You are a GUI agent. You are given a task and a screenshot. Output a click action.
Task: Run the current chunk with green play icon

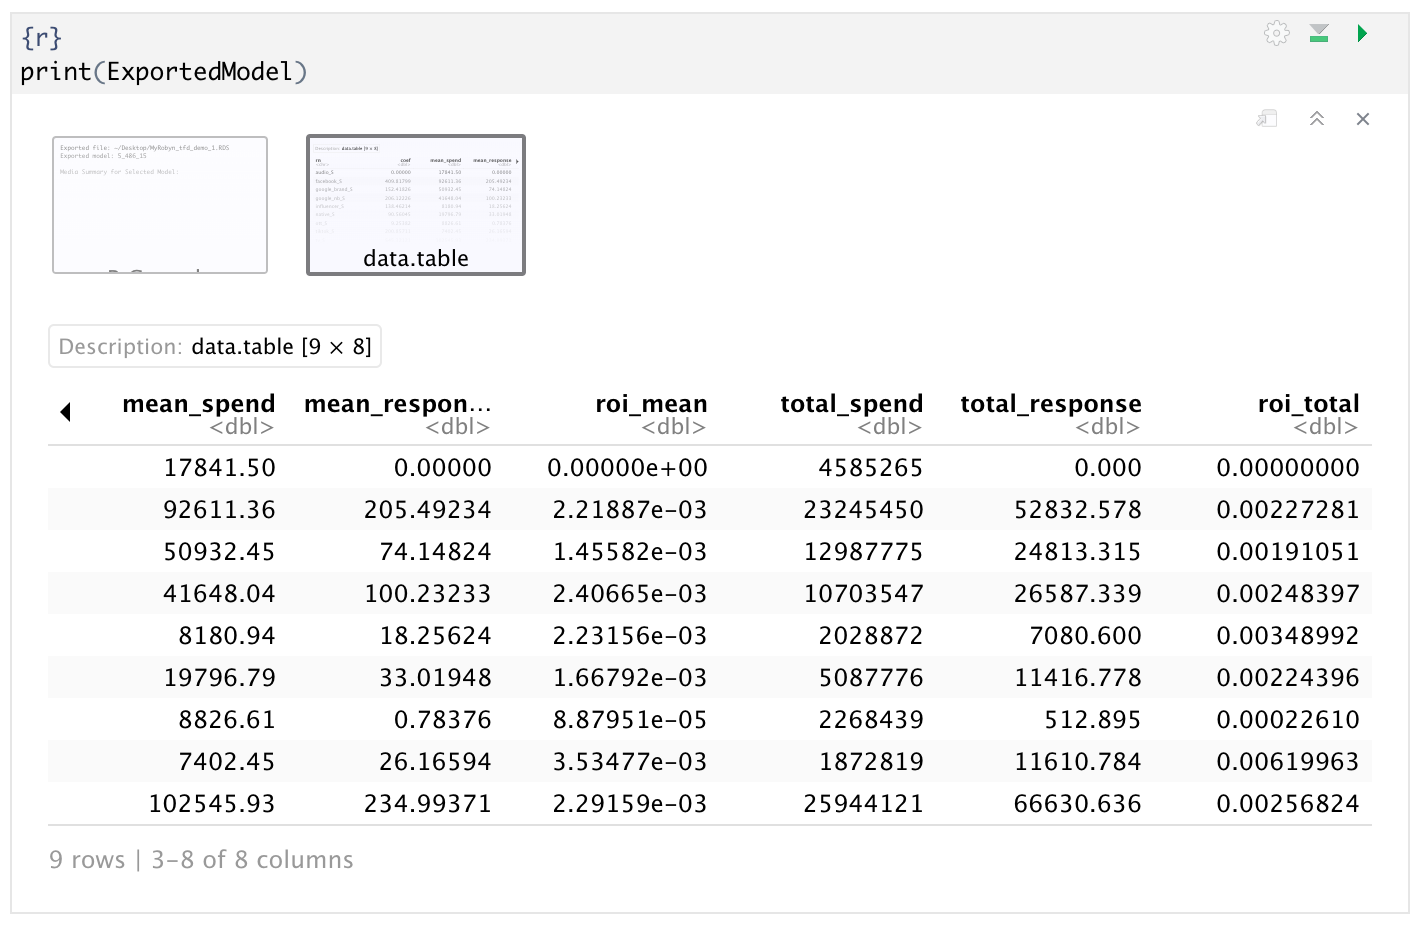pyautogui.click(x=1362, y=33)
